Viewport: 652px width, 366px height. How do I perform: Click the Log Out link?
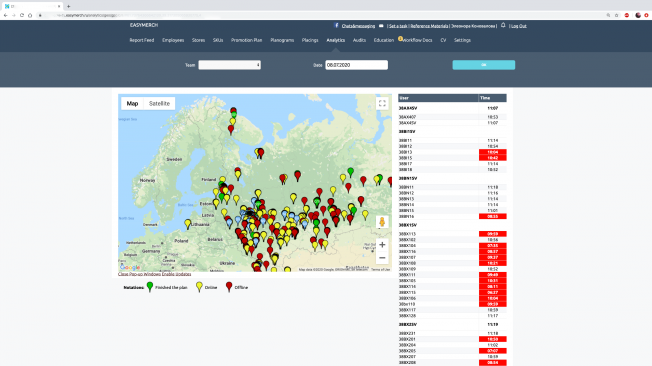click(x=519, y=26)
